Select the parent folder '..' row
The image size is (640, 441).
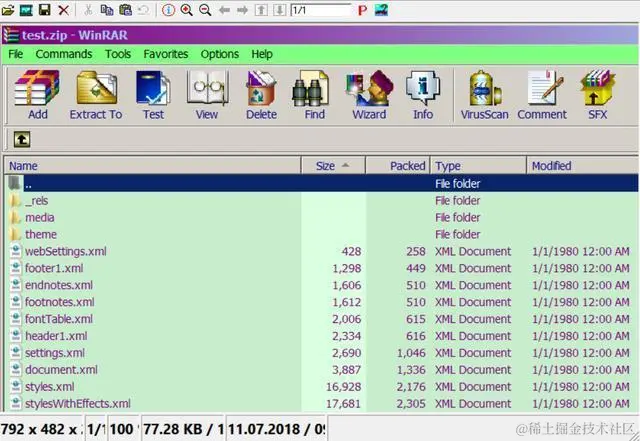322,183
